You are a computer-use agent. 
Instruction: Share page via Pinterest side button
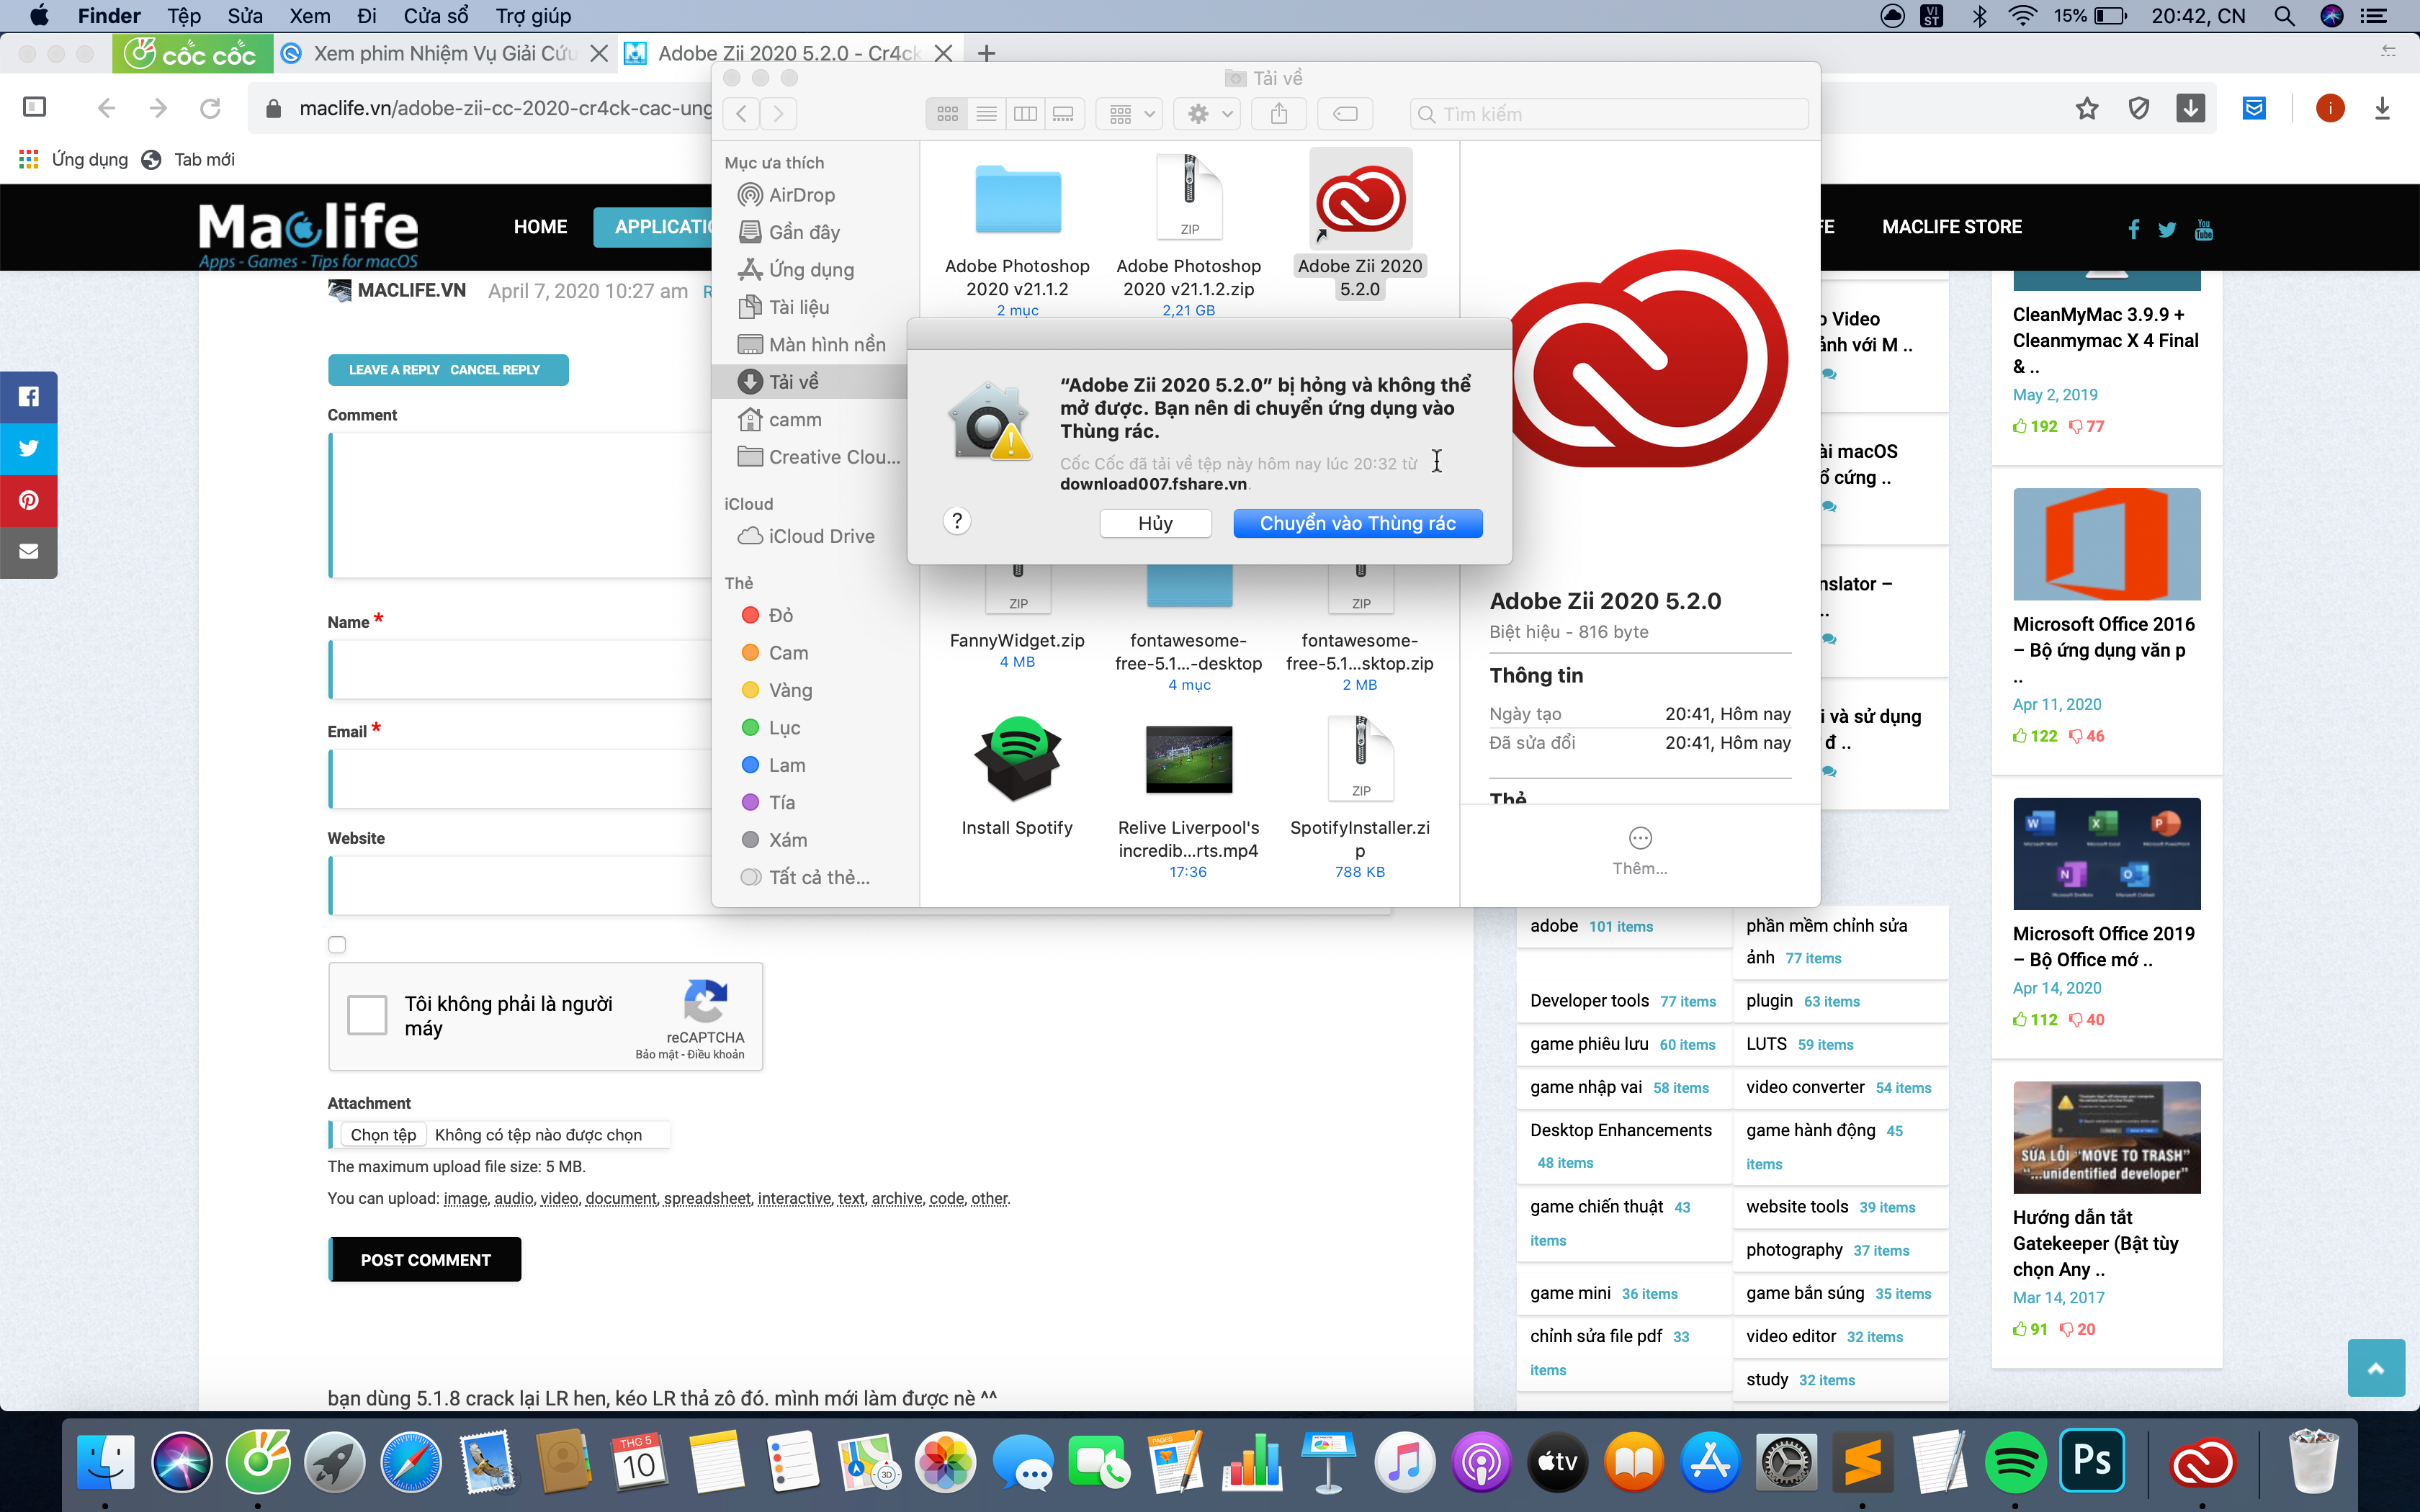(28, 500)
